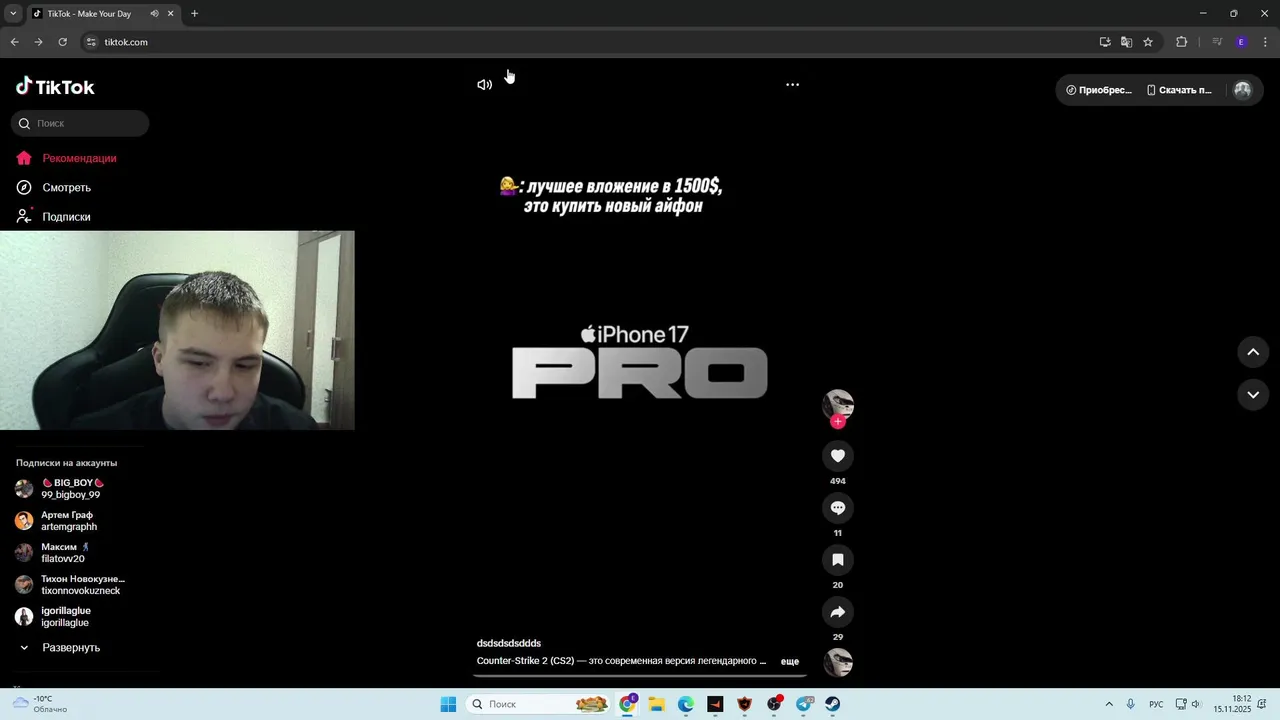The image size is (1280, 720).
Task: Go forward in the browser
Action: (x=38, y=42)
